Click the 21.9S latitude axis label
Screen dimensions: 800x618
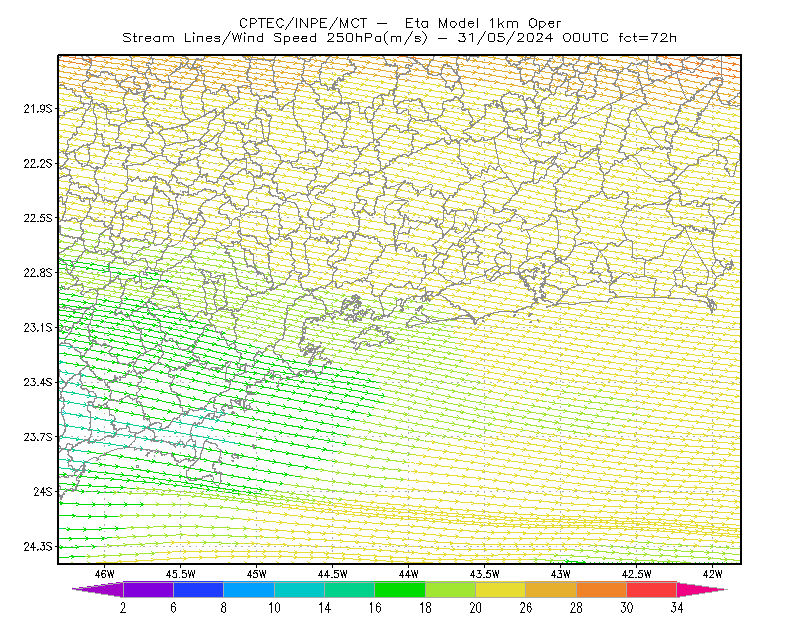[38, 108]
